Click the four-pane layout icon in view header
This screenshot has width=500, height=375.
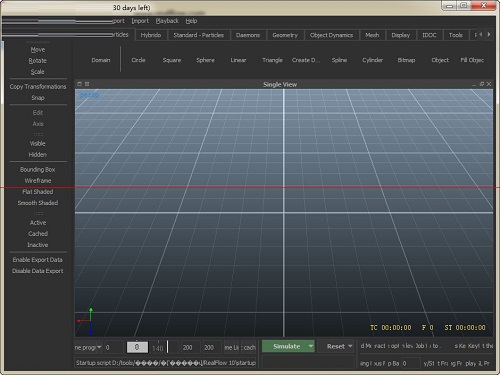(x=87, y=84)
